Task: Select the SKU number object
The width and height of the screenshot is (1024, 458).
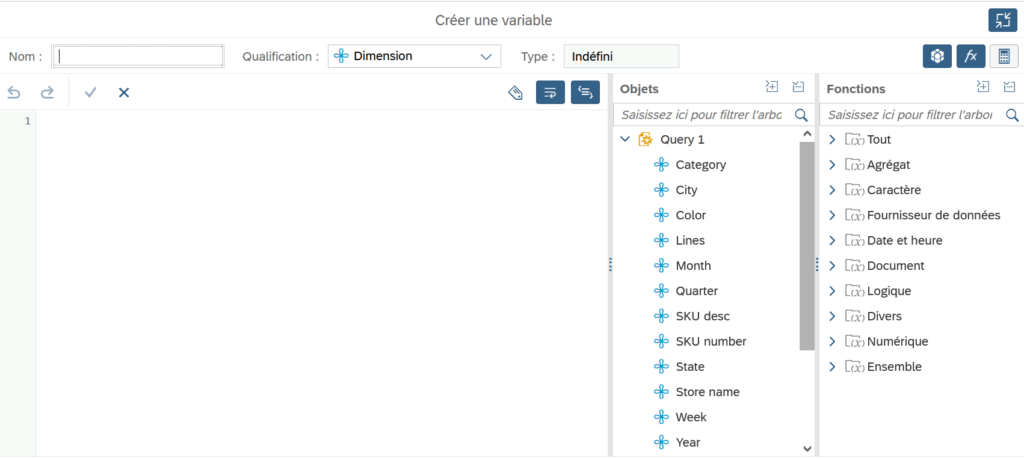Action: click(x=710, y=342)
